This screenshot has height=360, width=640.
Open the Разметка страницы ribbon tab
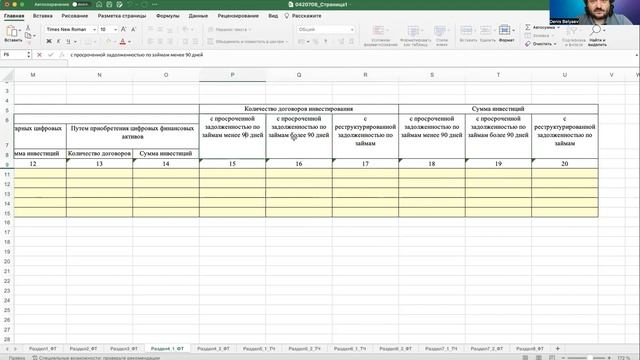pos(122,16)
